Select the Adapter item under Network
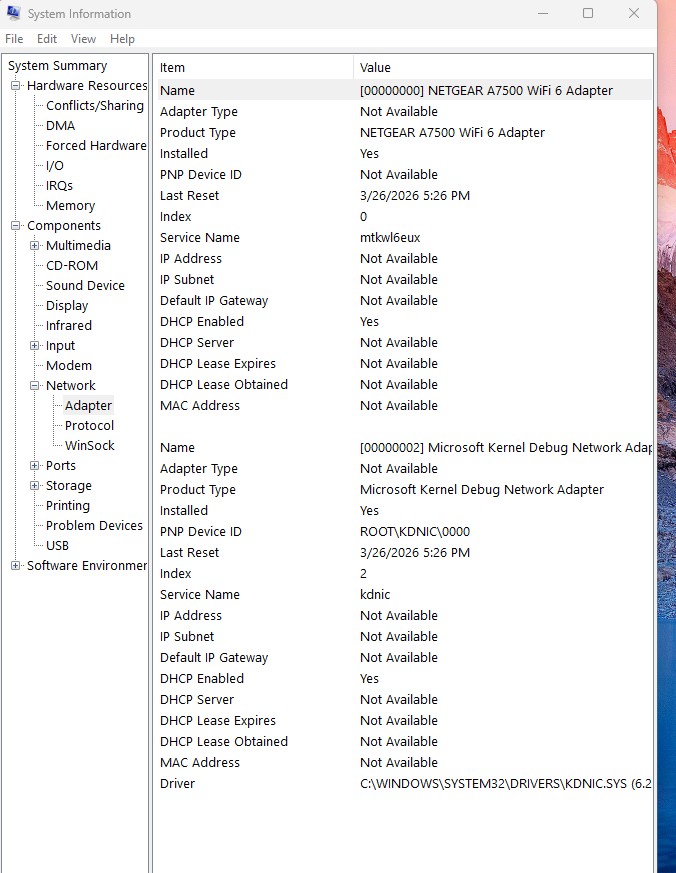Viewport: 676px width, 873px height. [x=88, y=406]
